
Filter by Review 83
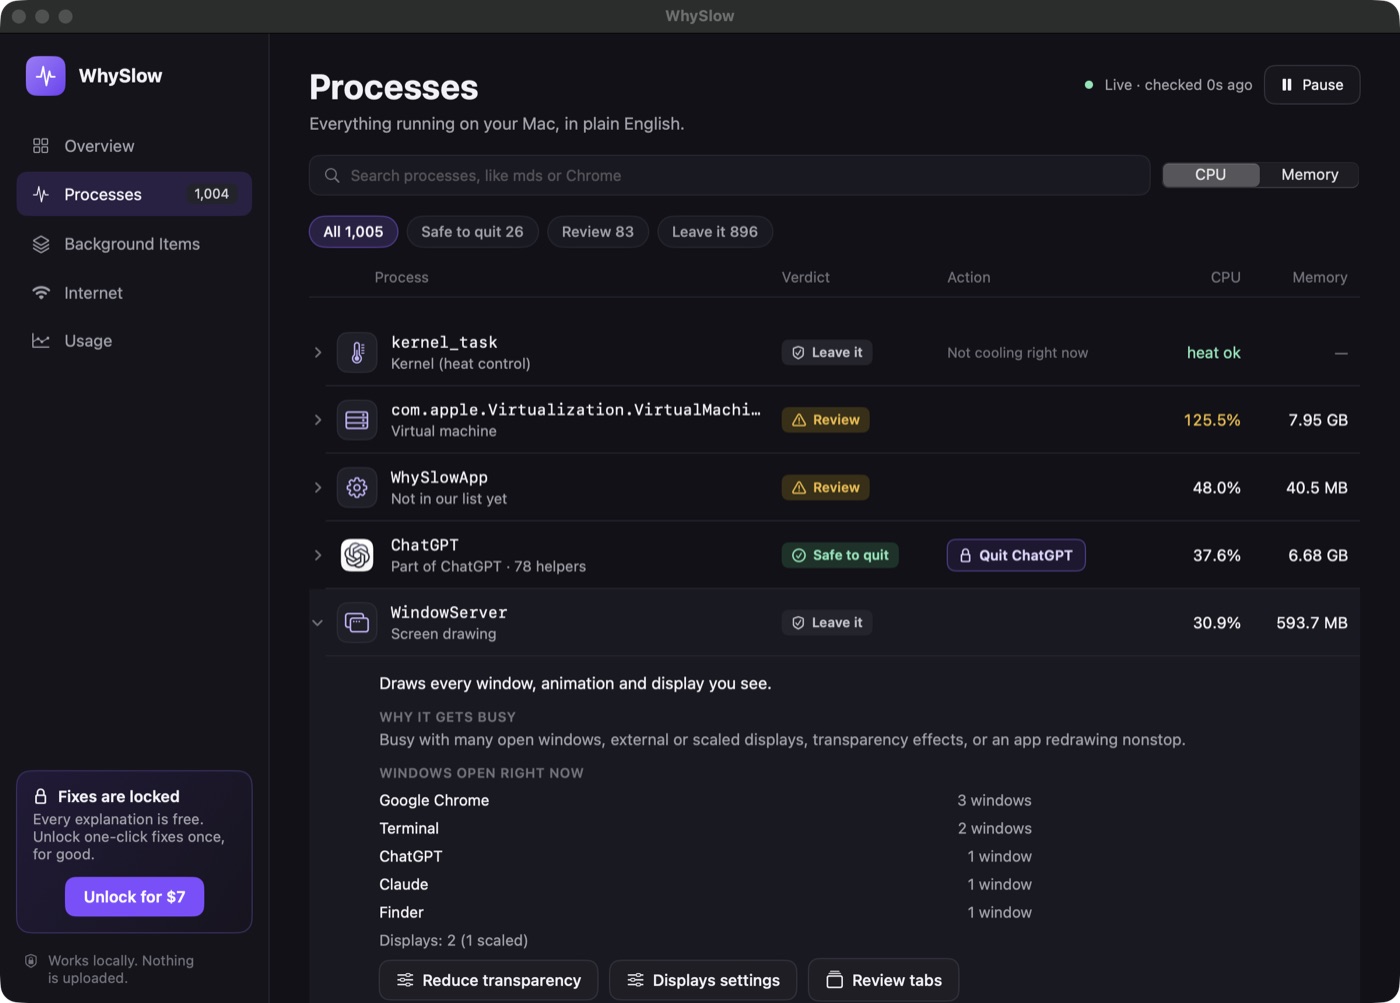point(598,232)
